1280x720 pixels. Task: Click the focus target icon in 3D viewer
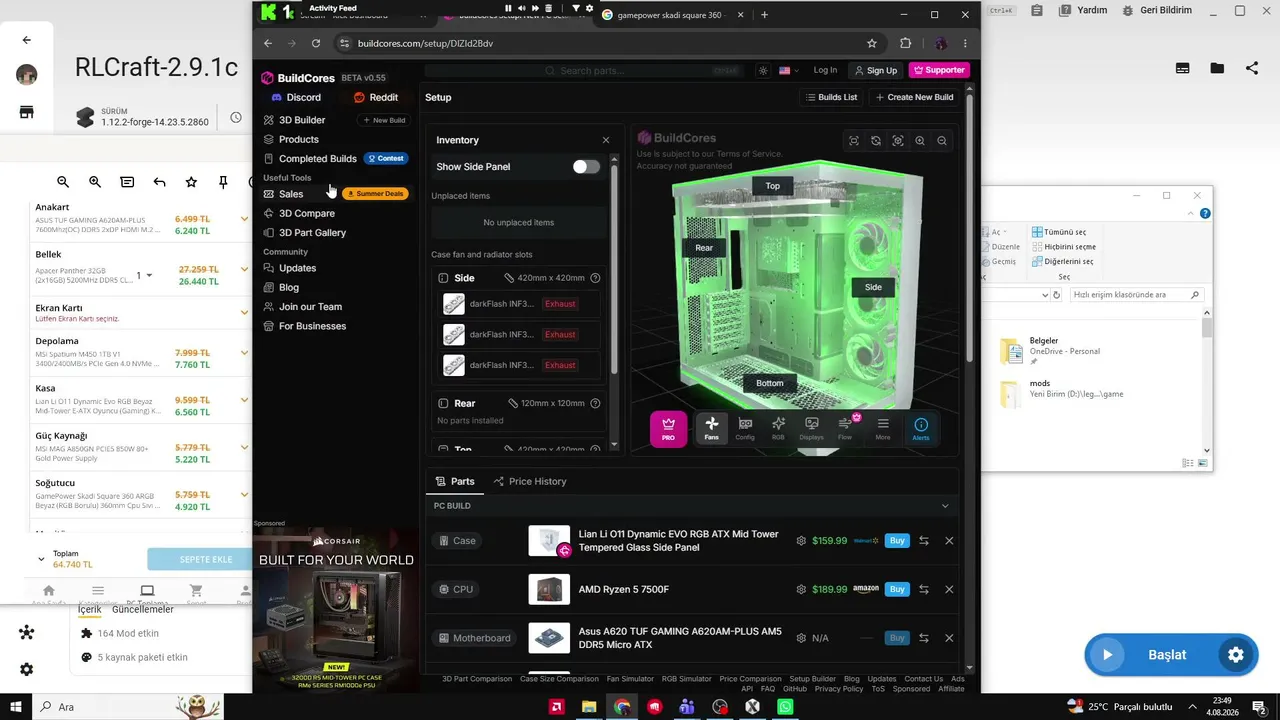tap(898, 141)
